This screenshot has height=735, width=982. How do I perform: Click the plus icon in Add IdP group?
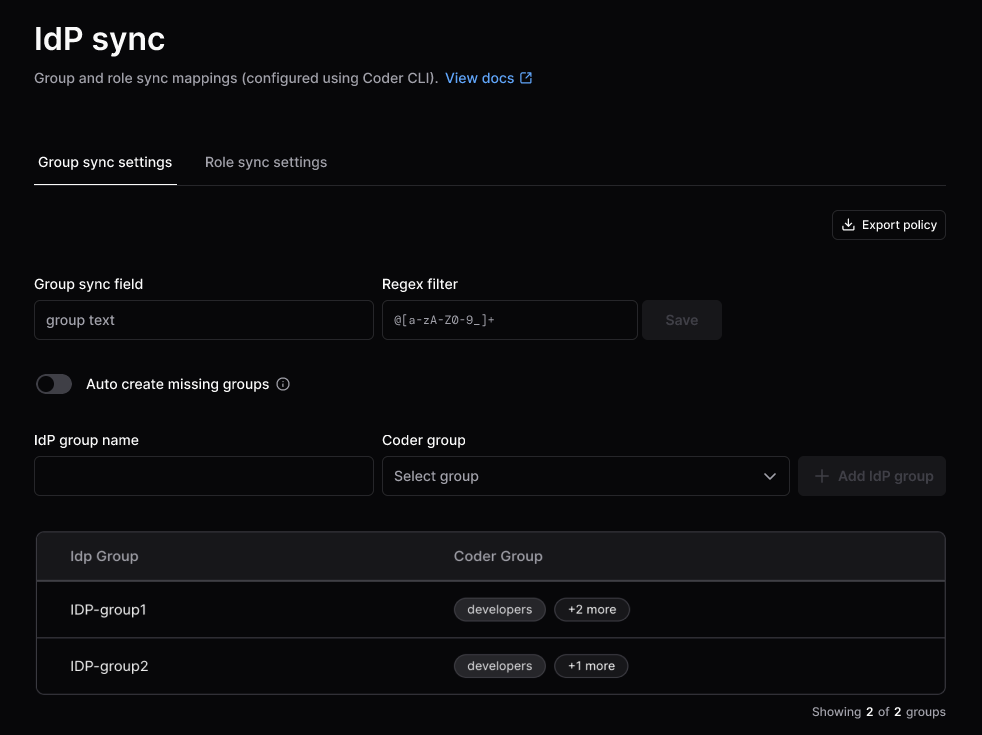(x=822, y=476)
